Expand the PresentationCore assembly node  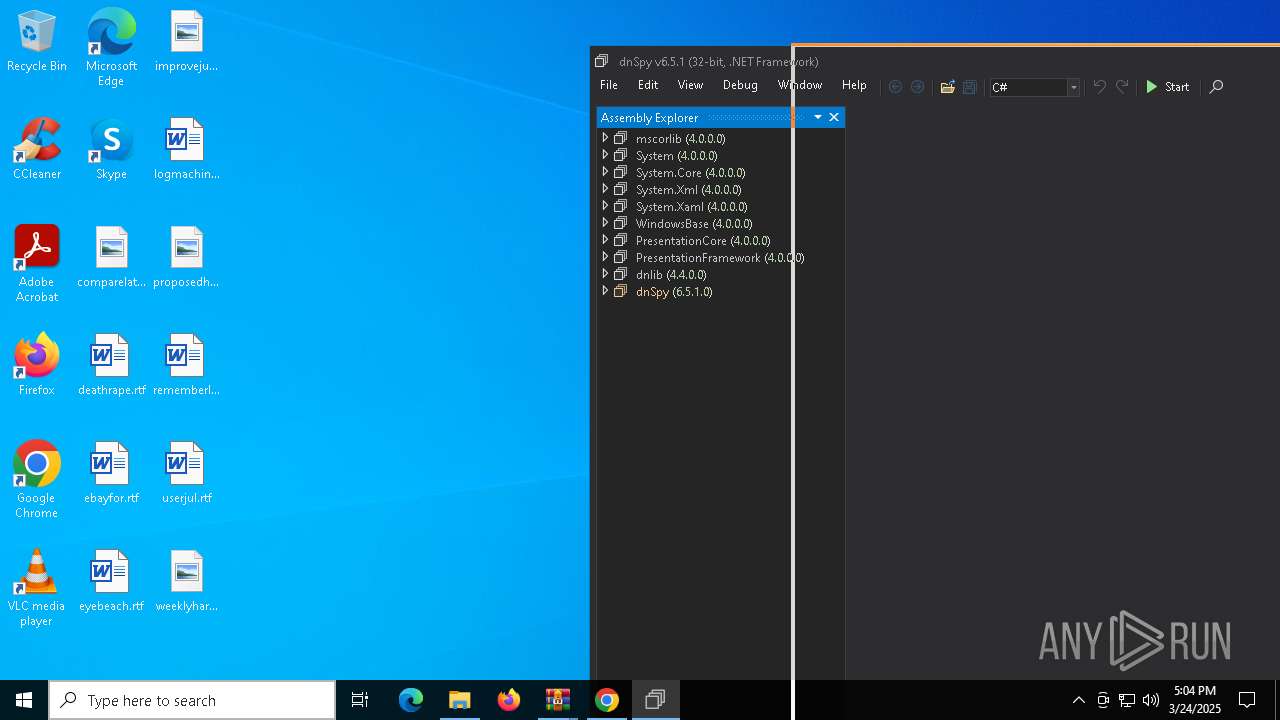[605, 240]
